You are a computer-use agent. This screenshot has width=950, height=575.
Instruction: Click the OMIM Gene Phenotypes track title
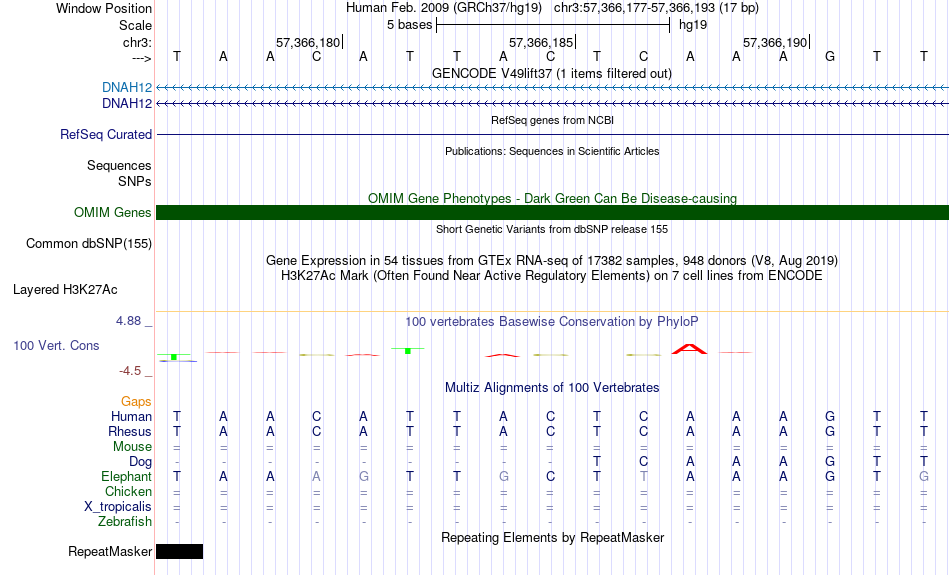553,199
